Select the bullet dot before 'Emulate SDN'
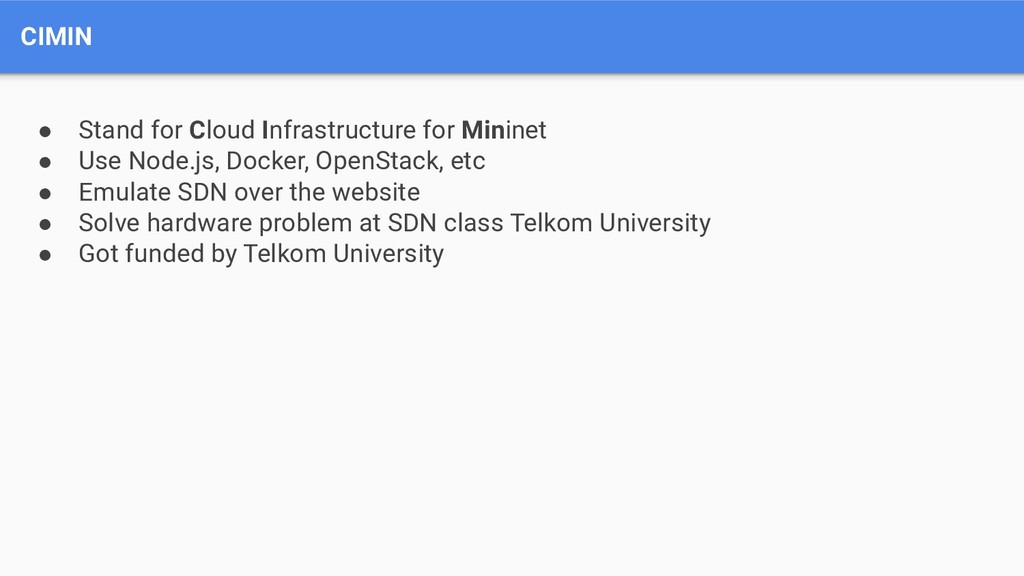 [45, 193]
